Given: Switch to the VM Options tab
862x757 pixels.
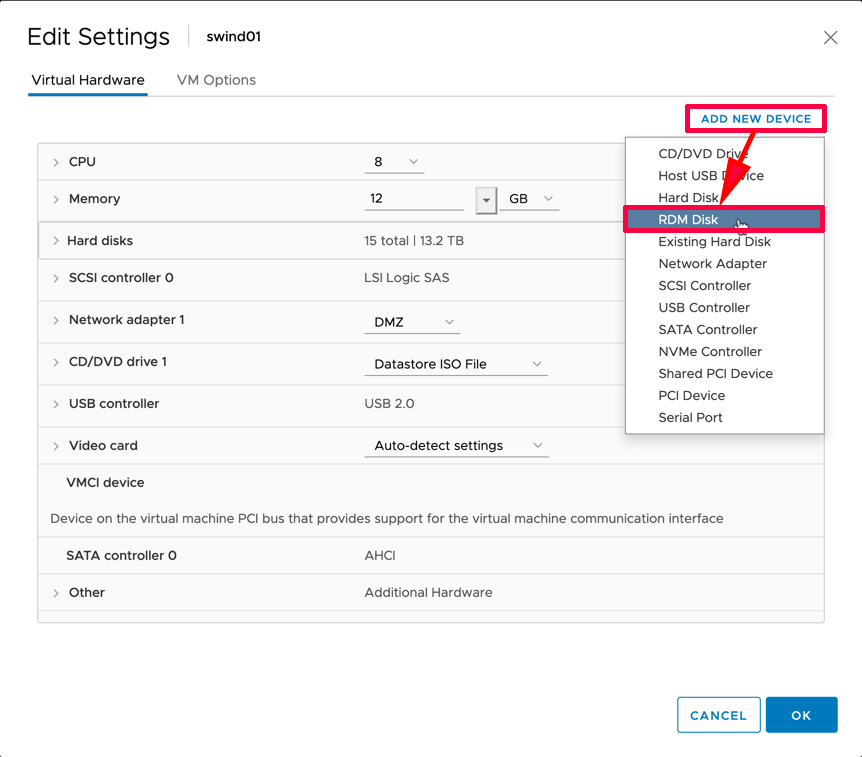Looking at the screenshot, I should 216,80.
